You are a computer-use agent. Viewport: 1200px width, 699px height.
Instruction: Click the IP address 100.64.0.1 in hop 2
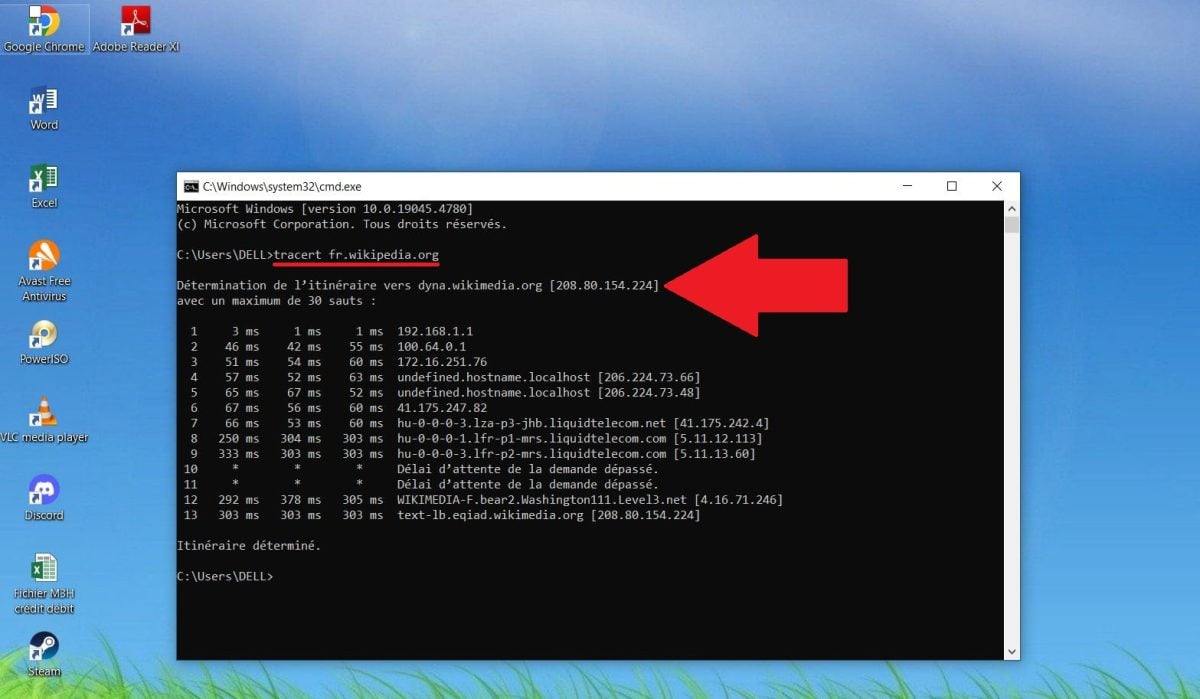tap(432, 347)
